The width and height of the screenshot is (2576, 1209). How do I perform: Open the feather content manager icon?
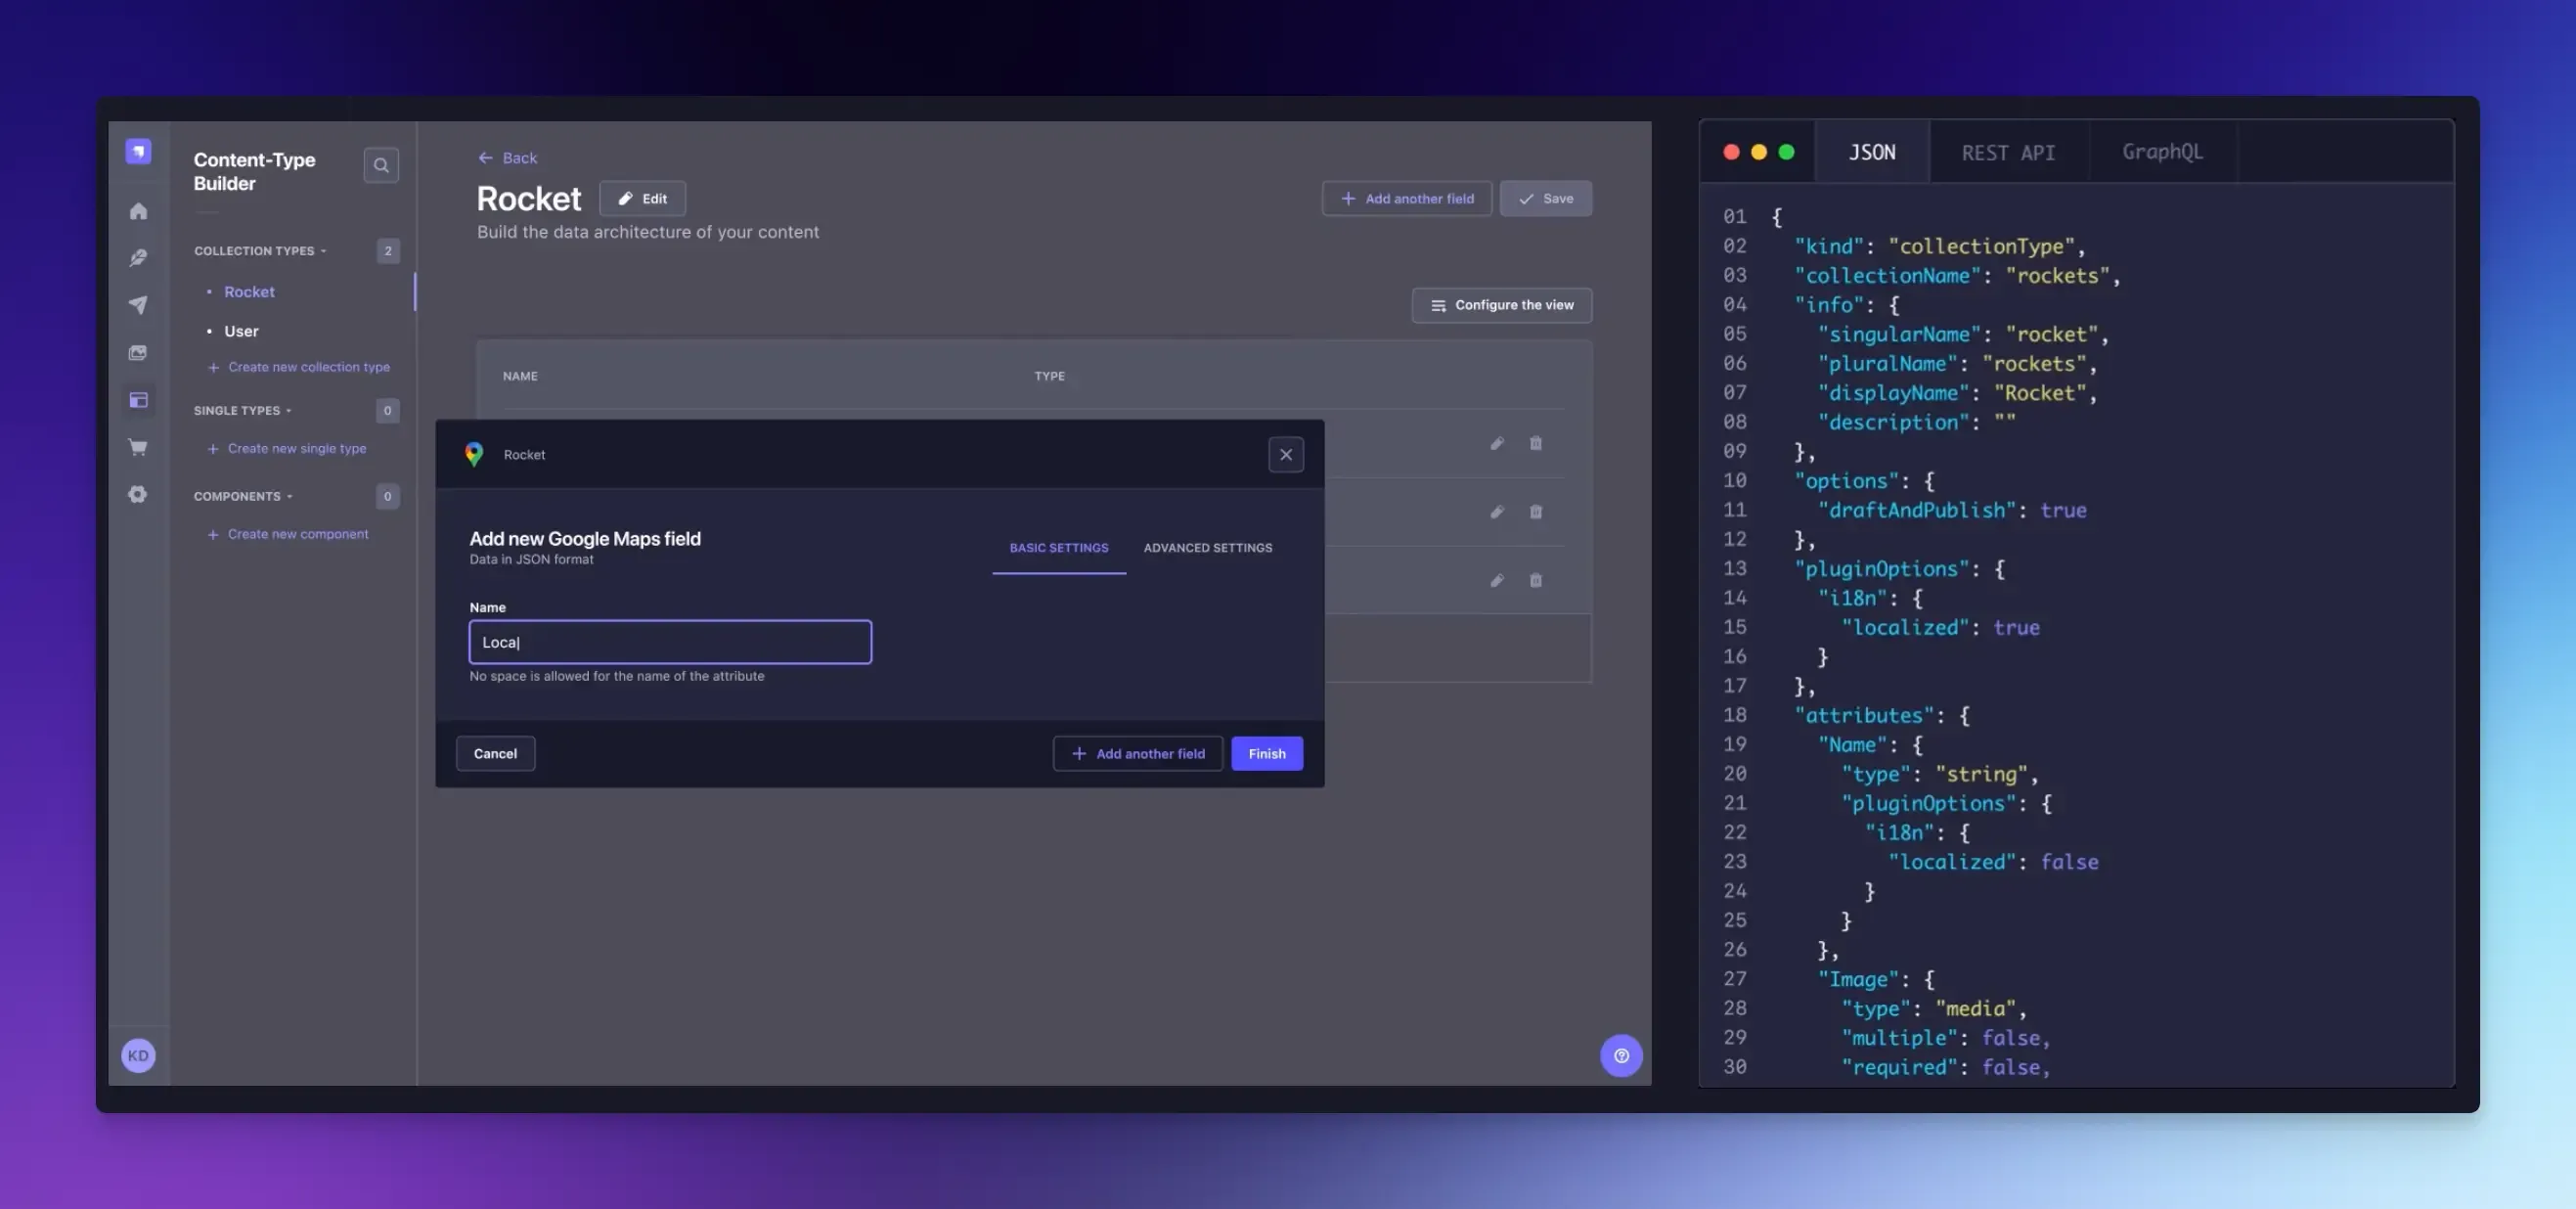(x=138, y=258)
